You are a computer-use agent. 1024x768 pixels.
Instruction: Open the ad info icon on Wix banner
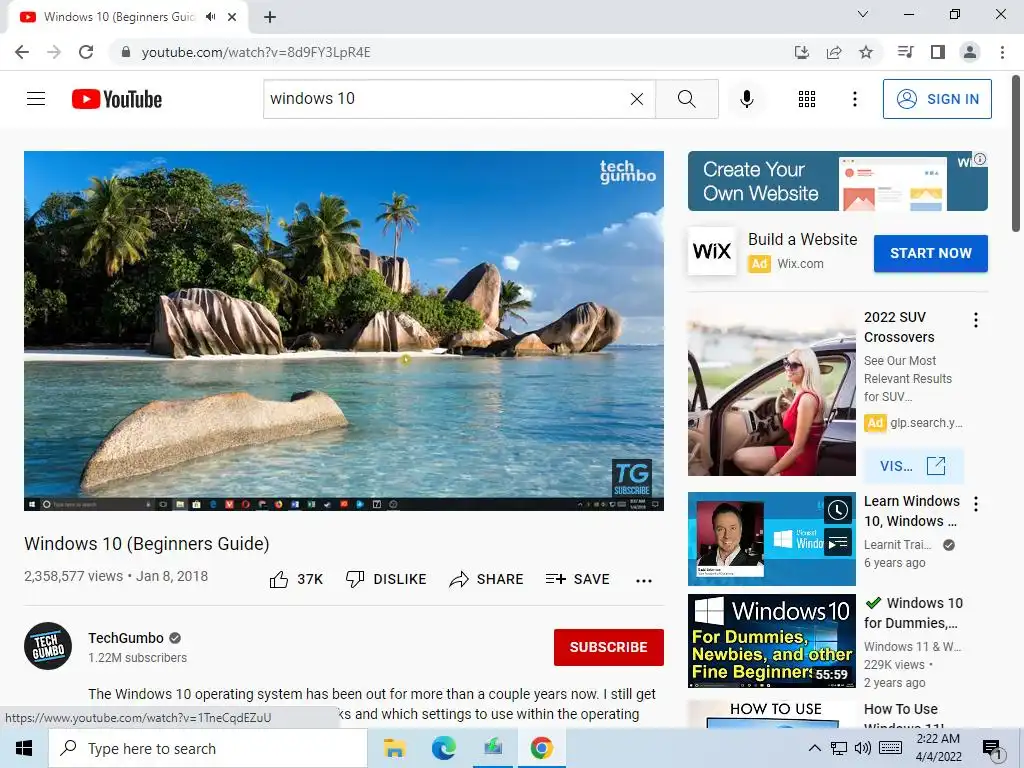point(980,159)
